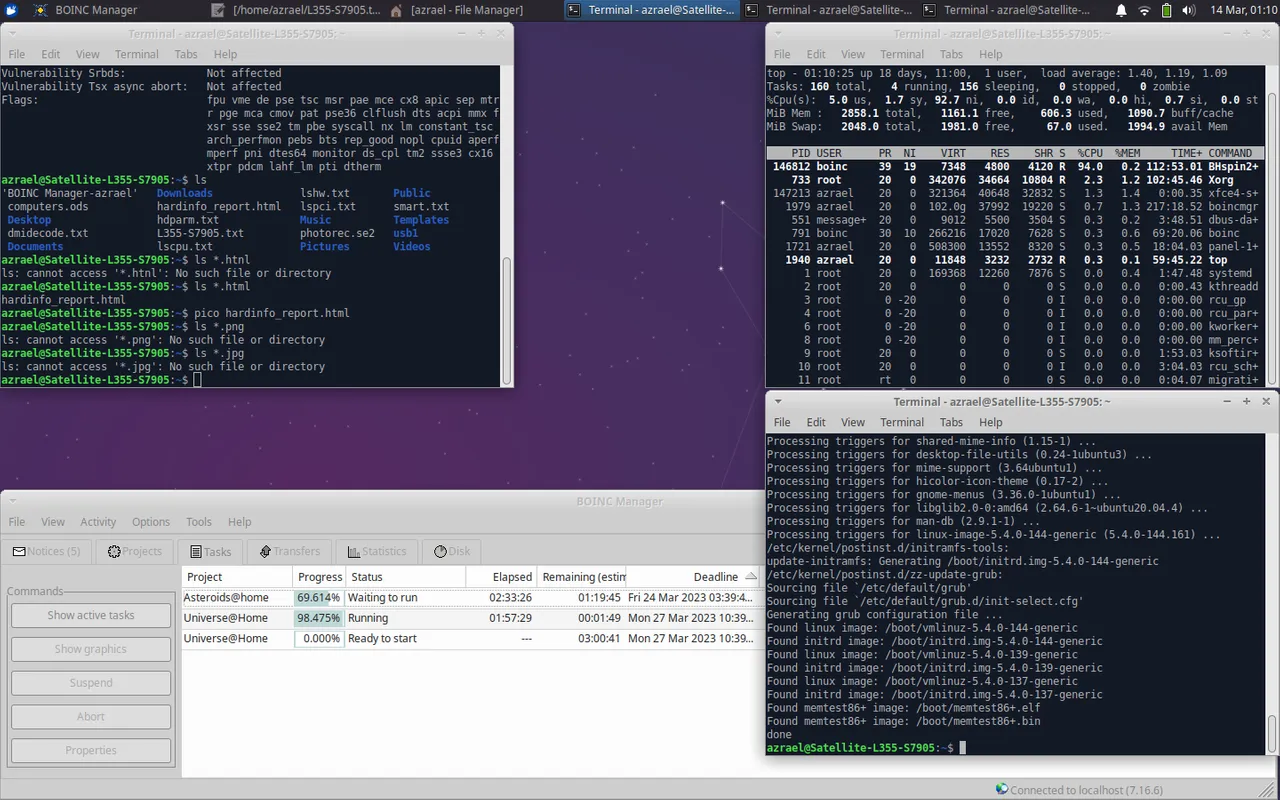Viewport: 1280px width, 800px height.
Task: Open the Help menu in the top-right terminal
Action: tap(991, 54)
